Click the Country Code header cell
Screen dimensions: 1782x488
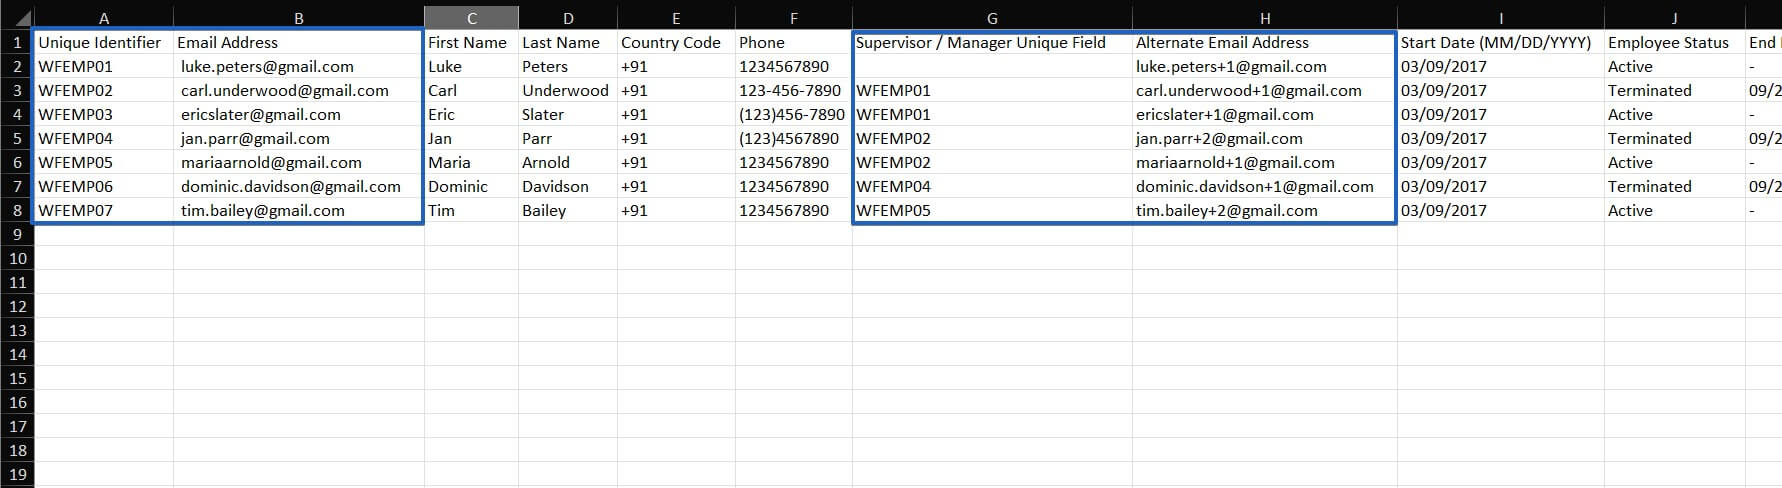671,42
